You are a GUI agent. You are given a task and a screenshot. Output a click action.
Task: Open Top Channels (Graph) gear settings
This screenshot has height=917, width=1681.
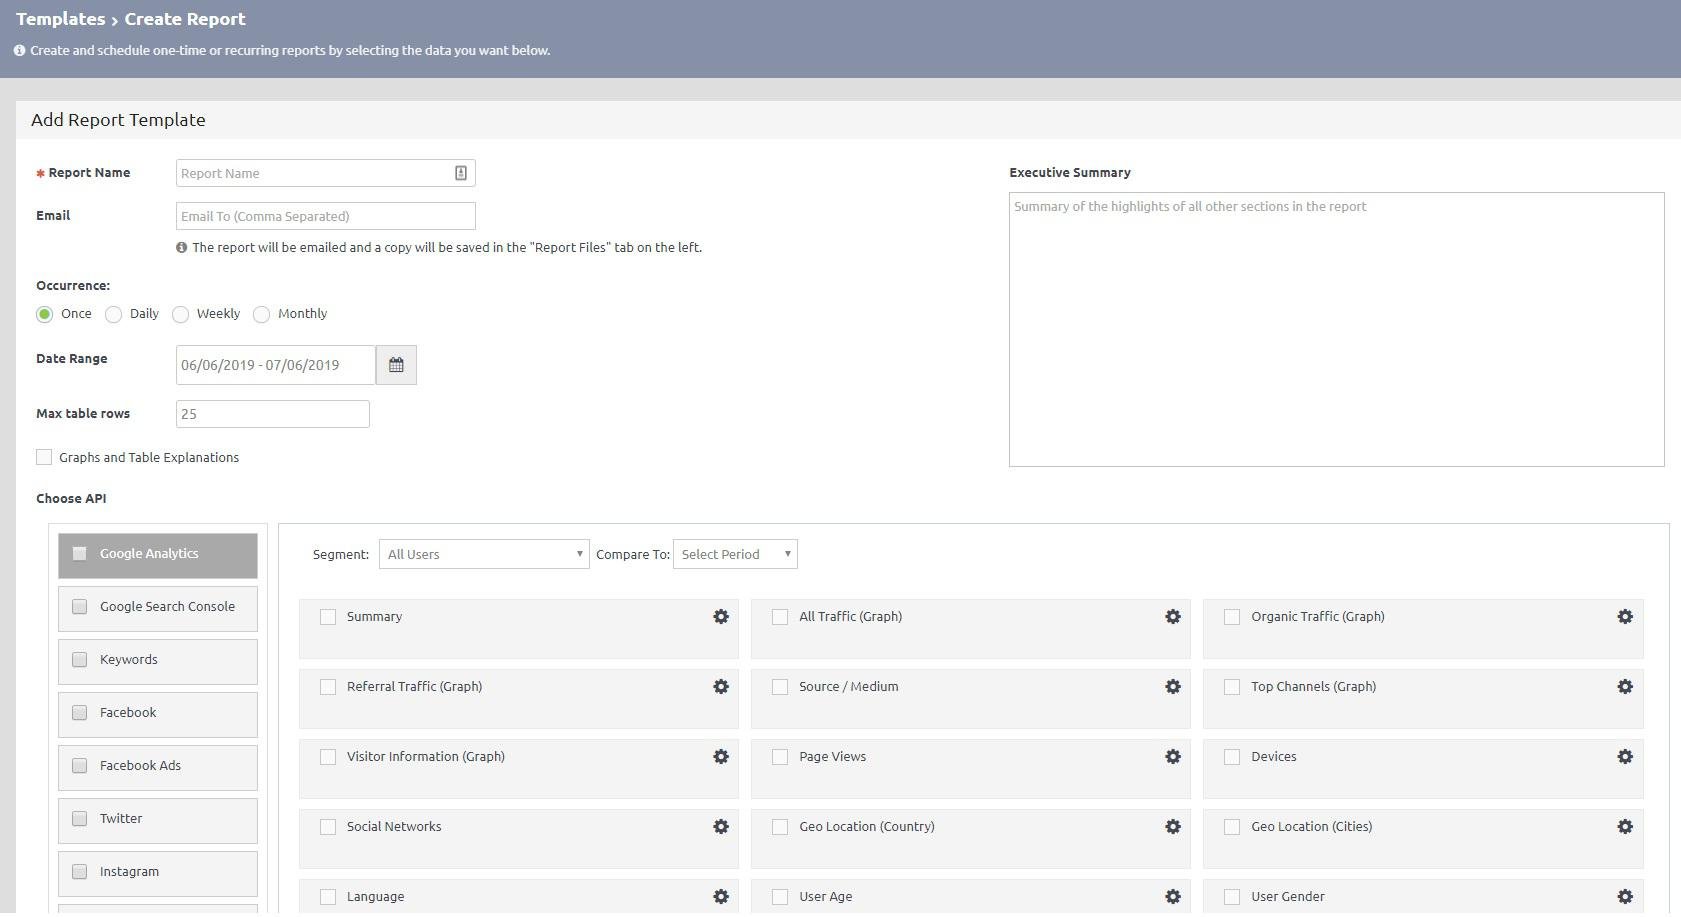point(1625,687)
